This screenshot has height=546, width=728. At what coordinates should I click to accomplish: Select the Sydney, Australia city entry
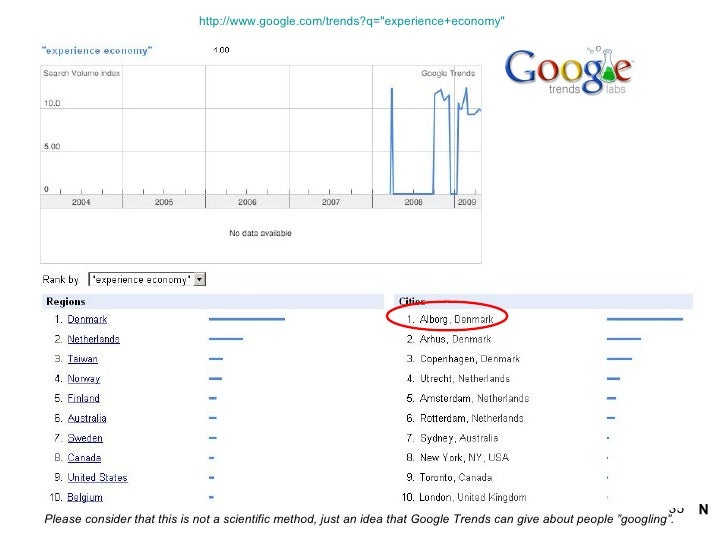coord(459,438)
